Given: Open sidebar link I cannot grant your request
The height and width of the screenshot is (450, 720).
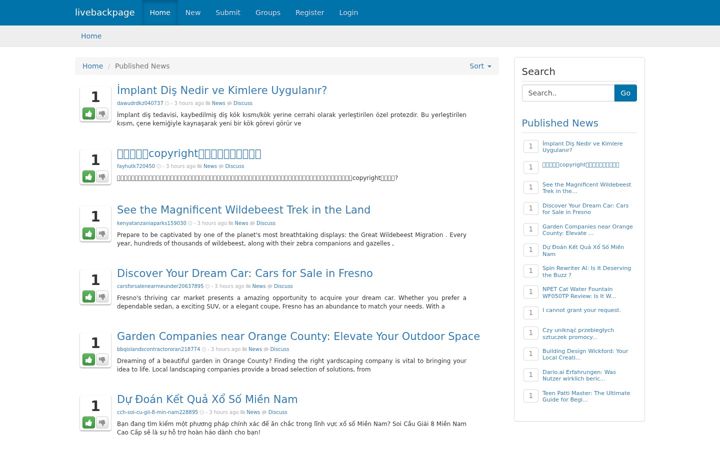Looking at the screenshot, I should click(x=581, y=310).
